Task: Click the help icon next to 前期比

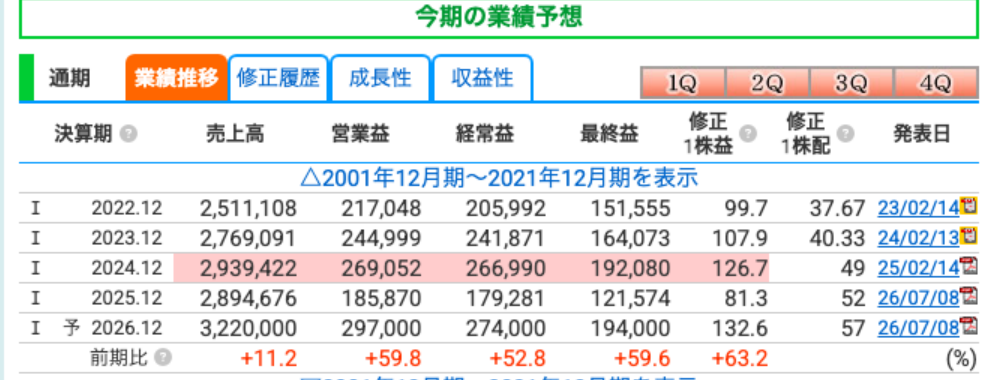Action: [163, 358]
